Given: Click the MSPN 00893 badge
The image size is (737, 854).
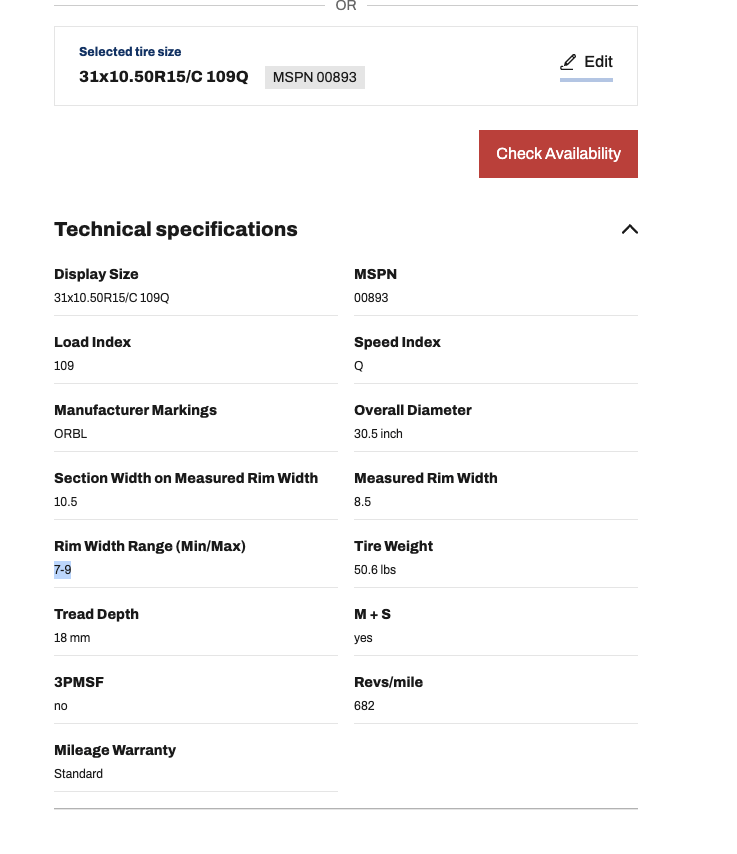Looking at the screenshot, I should click(315, 77).
